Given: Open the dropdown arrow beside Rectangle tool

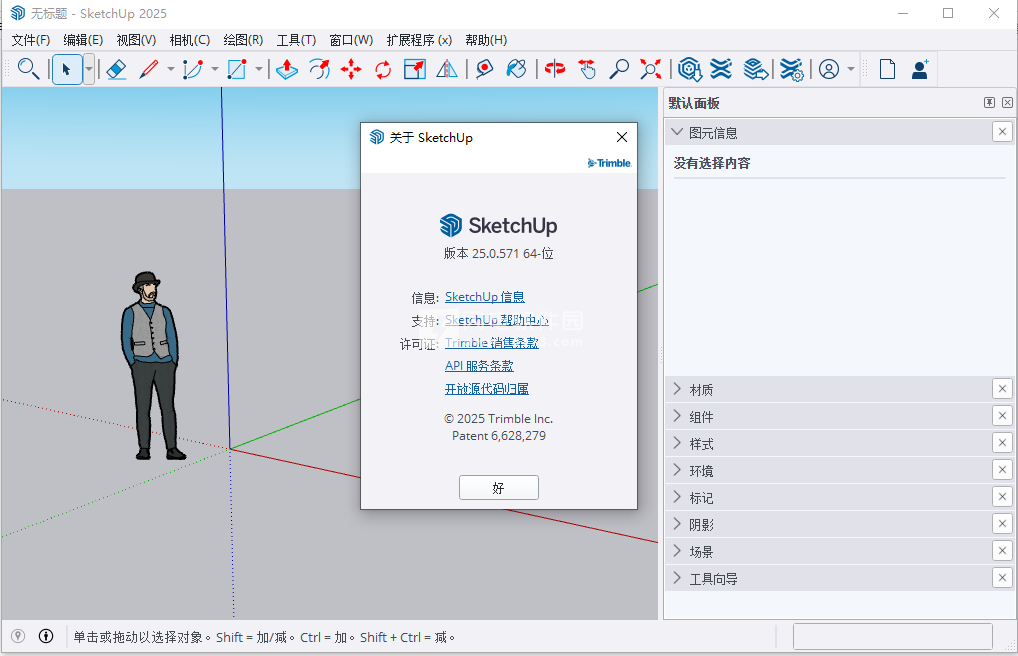Looking at the screenshot, I should [x=258, y=69].
